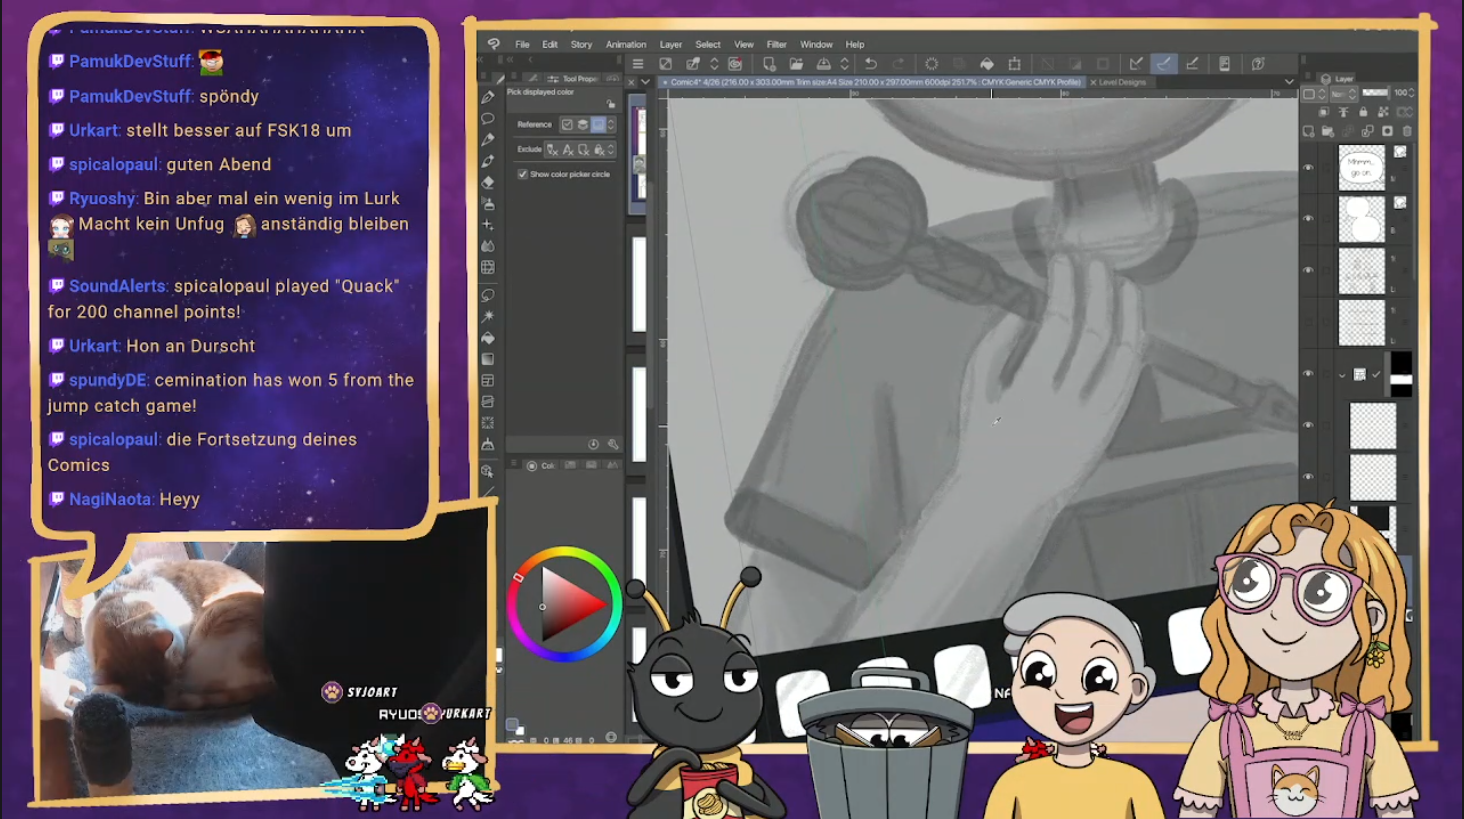Click the highlighted snap to special ruler icon
Viewport: 1464px width, 819px height.
tap(1164, 64)
